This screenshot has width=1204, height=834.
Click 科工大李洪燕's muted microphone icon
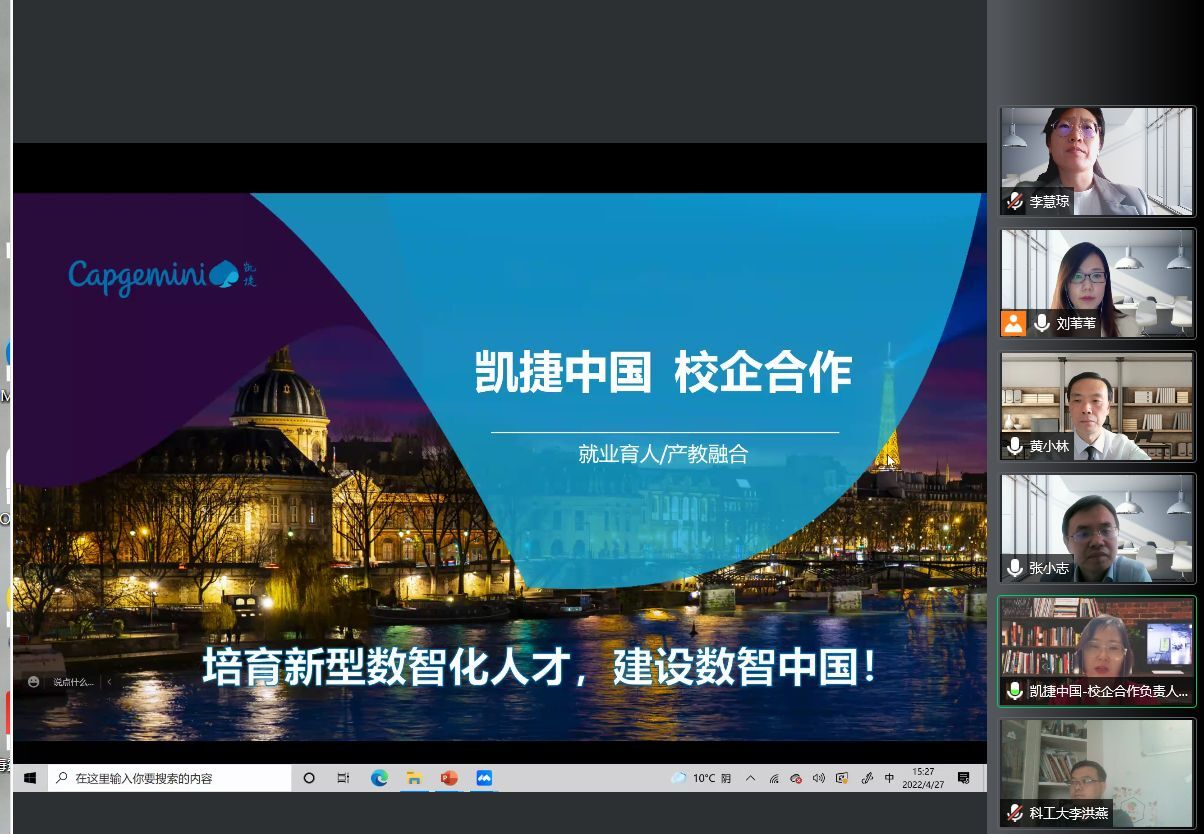[x=1015, y=813]
